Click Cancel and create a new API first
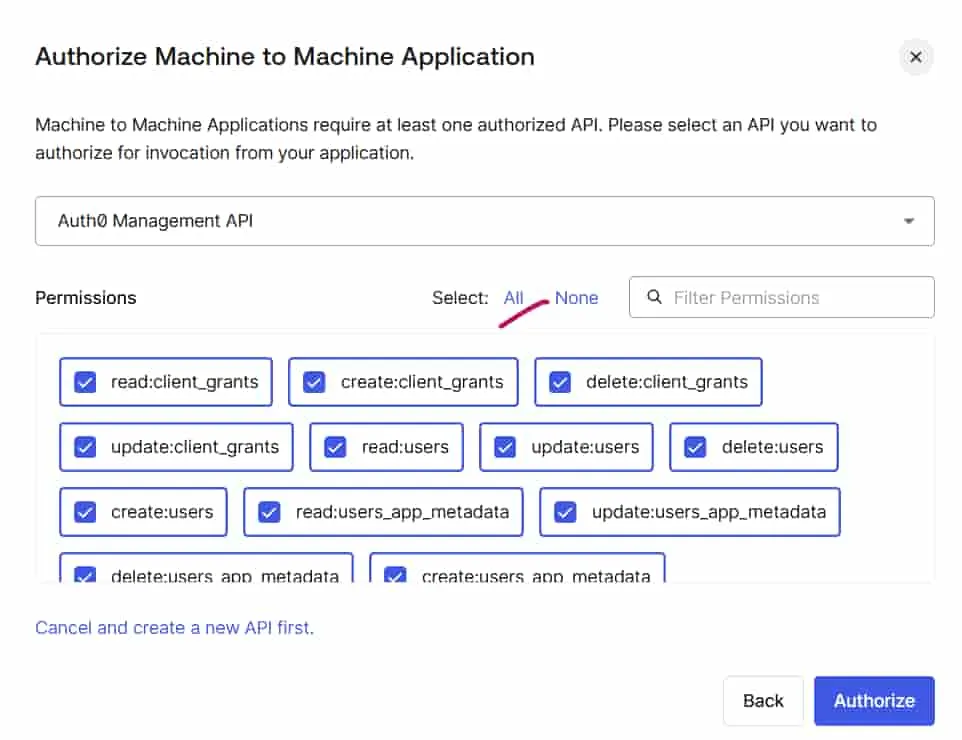This screenshot has width=962, height=740. [174, 628]
